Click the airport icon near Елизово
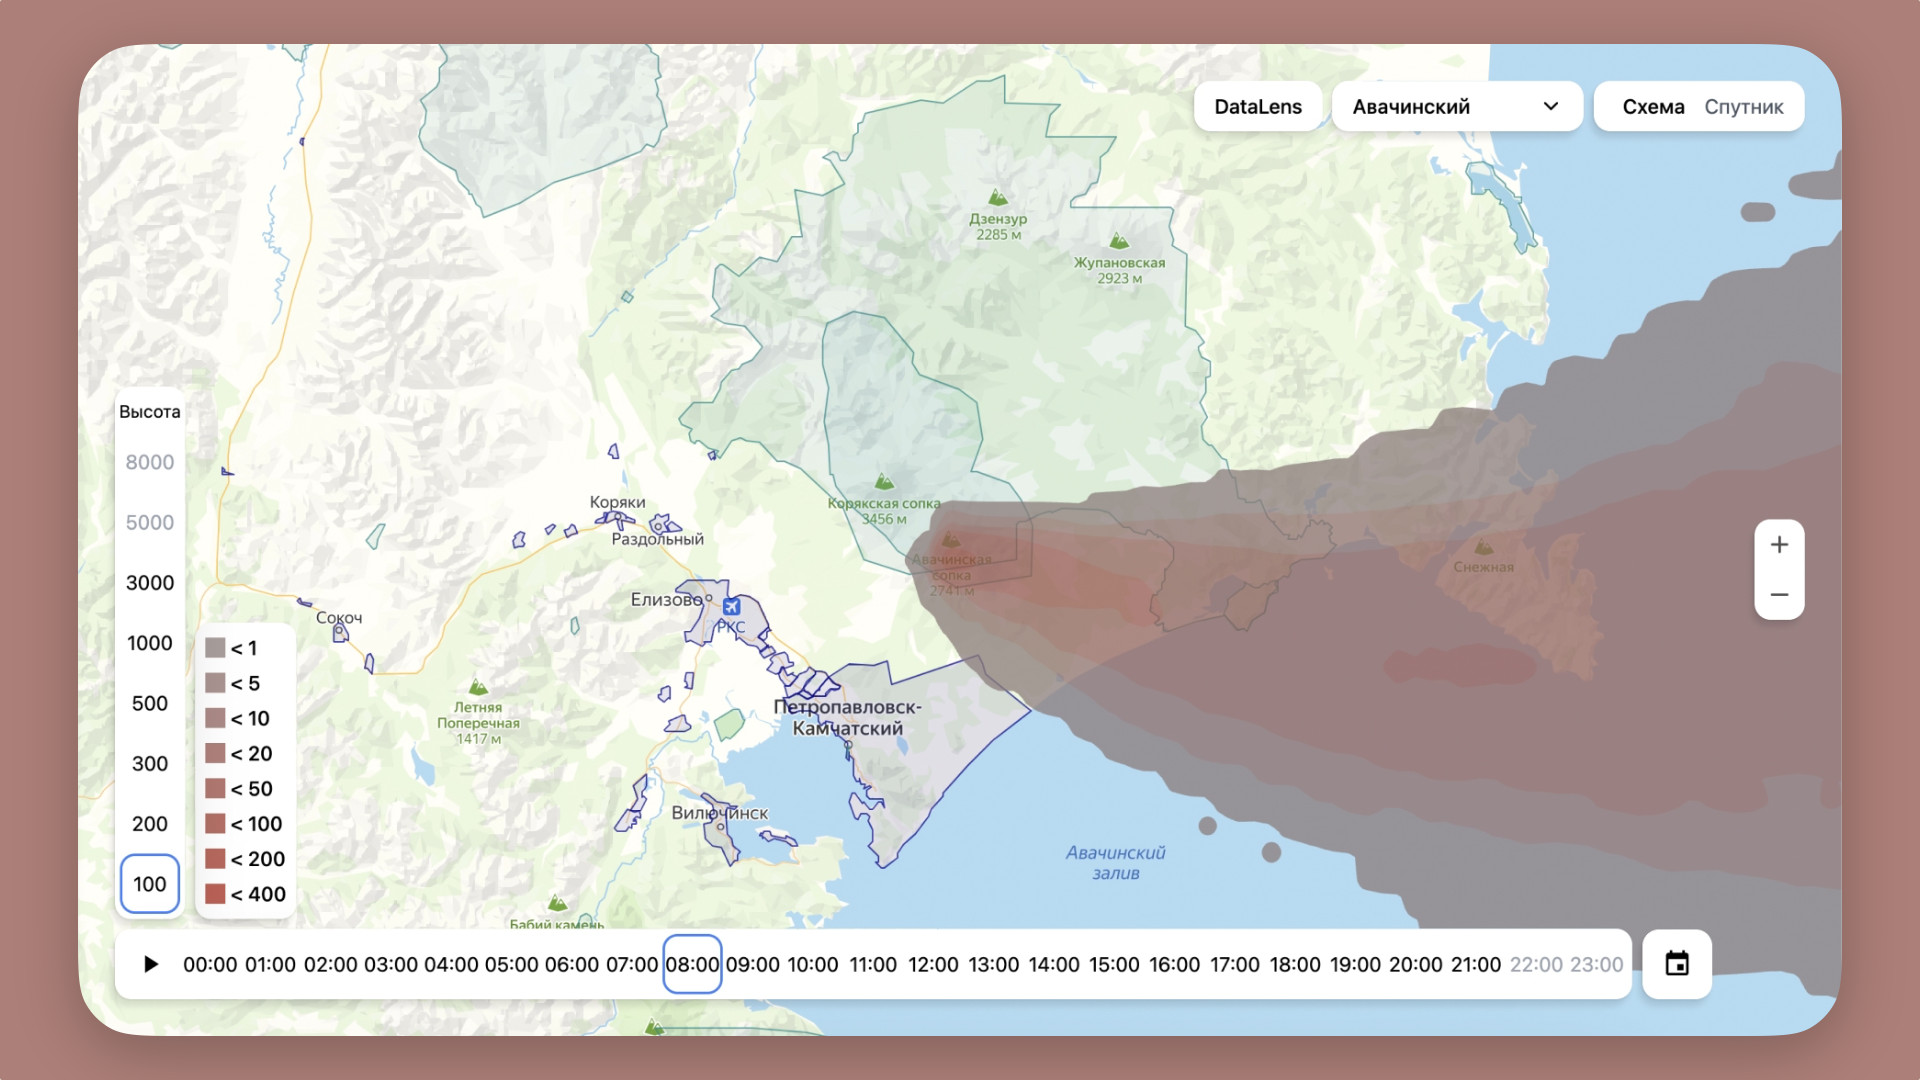1920x1080 pixels. tap(731, 606)
